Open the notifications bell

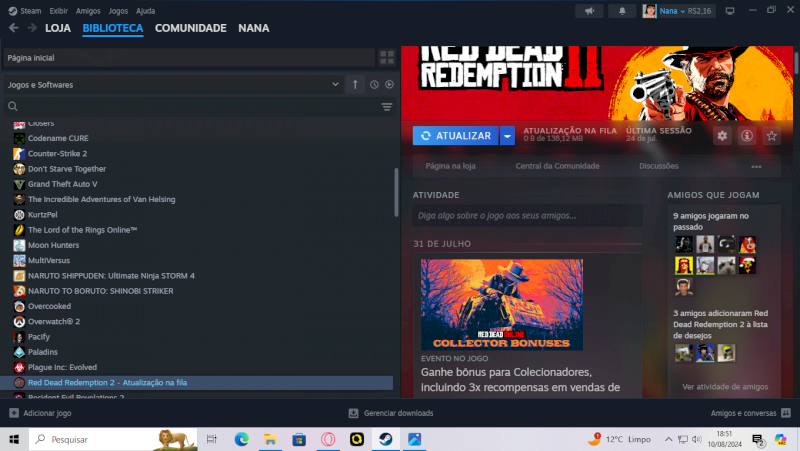pos(622,10)
